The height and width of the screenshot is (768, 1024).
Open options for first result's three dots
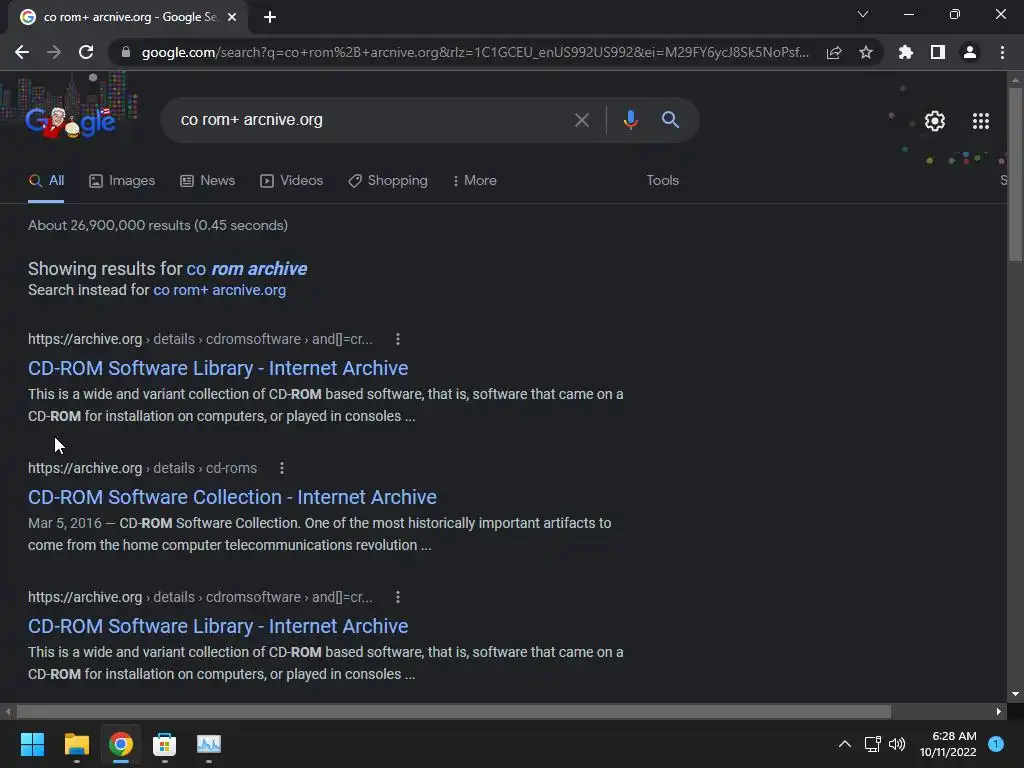click(398, 339)
